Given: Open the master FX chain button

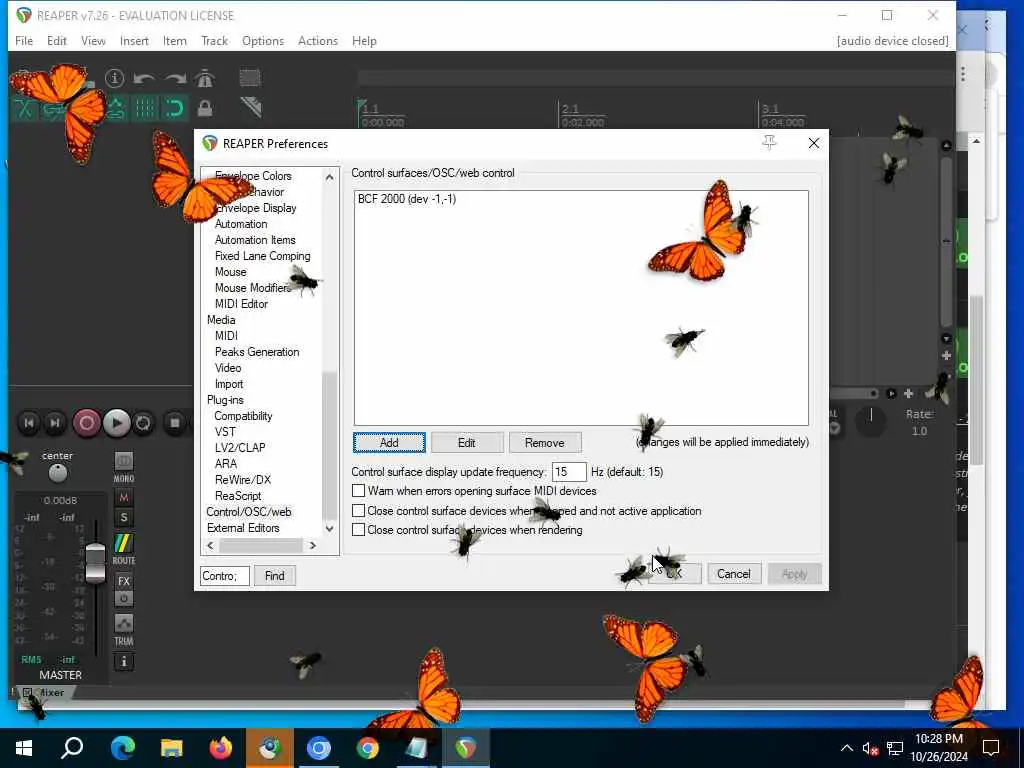Looking at the screenshot, I should tap(123, 581).
